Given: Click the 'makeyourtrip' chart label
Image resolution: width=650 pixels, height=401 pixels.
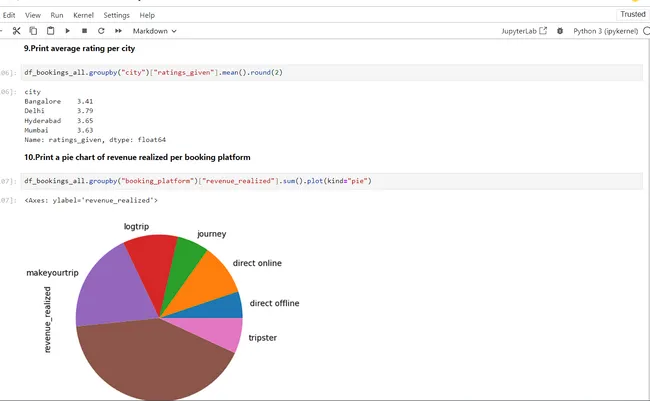Looking at the screenshot, I should (52, 273).
